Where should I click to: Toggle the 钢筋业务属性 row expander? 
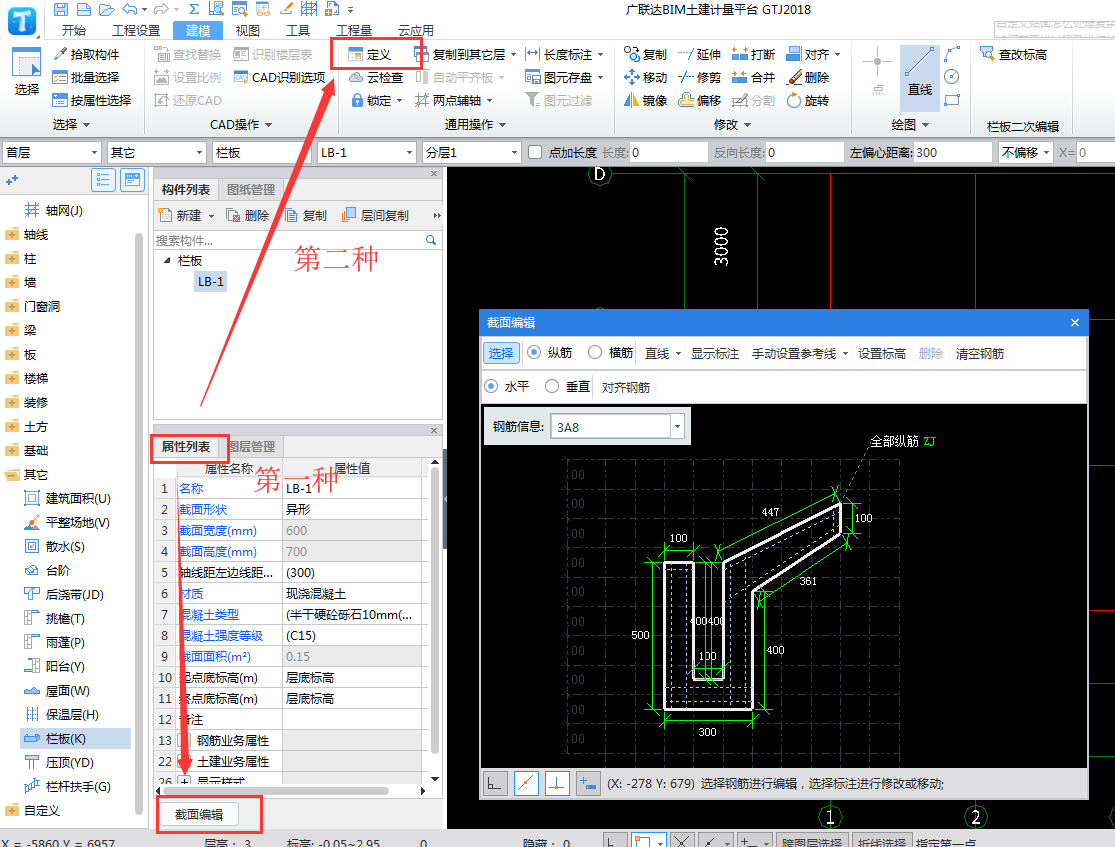[184, 740]
